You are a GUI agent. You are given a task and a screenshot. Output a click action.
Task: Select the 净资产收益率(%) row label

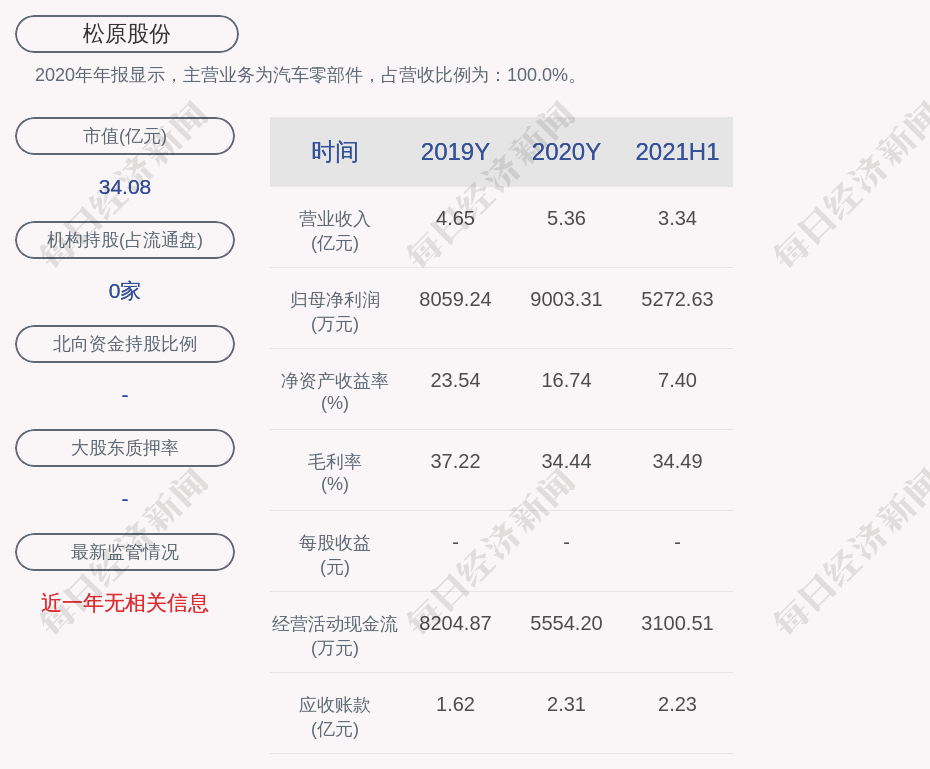click(334, 392)
